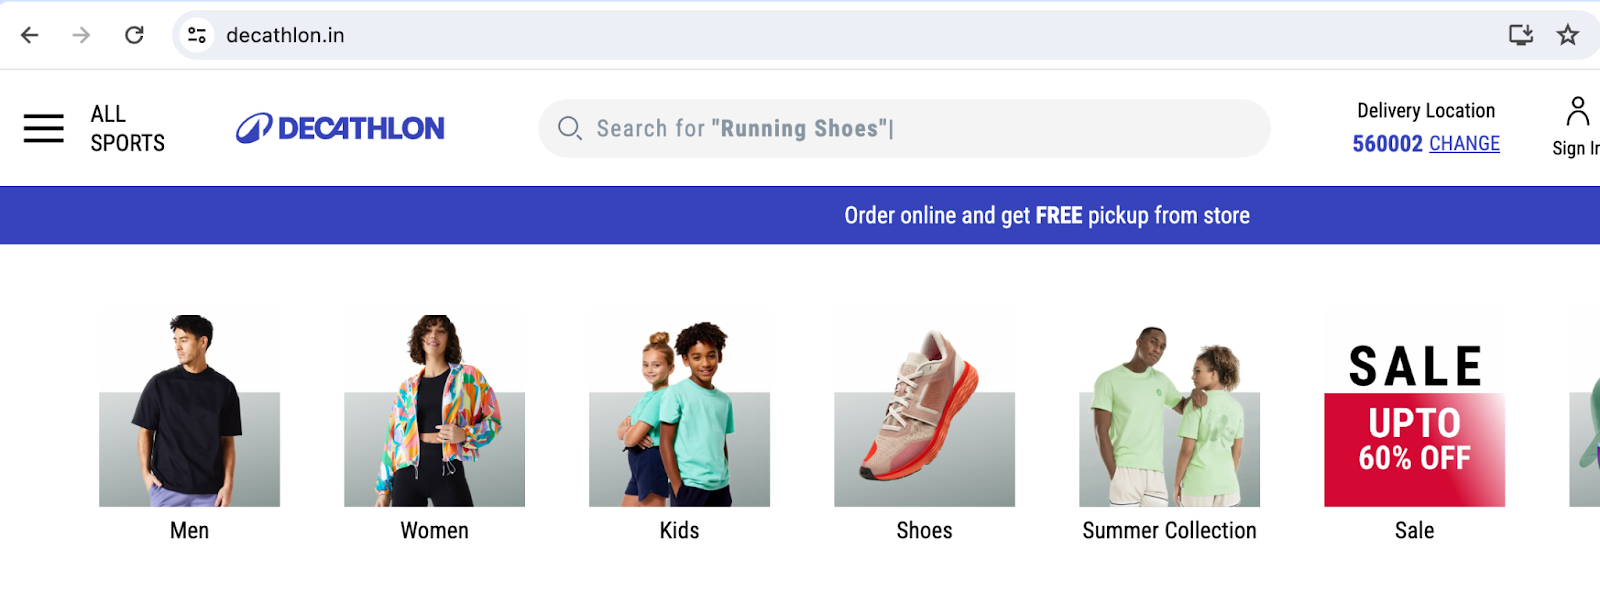This screenshot has height=601, width=1600.
Task: Bookmark this page with star icon
Action: pyautogui.click(x=1567, y=35)
